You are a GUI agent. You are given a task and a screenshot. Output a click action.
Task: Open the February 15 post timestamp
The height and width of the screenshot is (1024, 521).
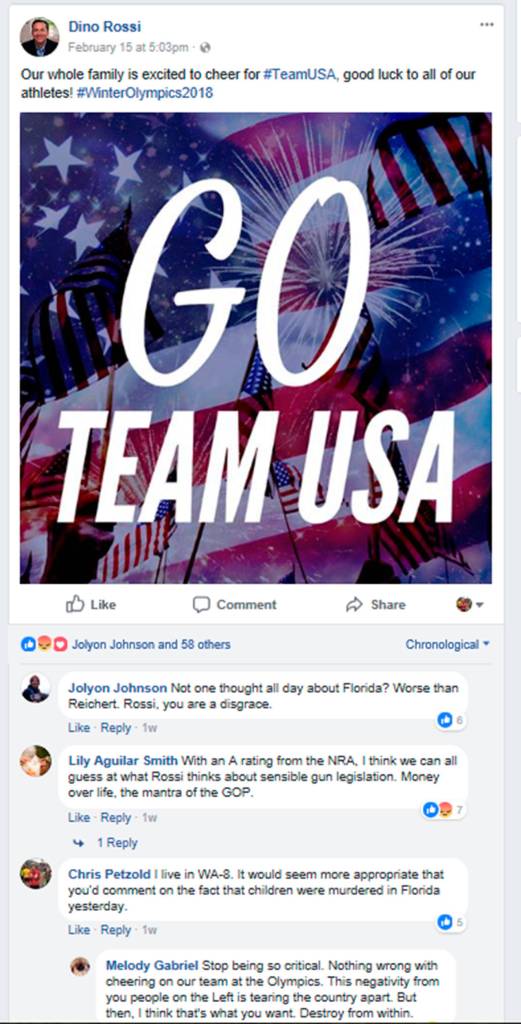[129, 47]
